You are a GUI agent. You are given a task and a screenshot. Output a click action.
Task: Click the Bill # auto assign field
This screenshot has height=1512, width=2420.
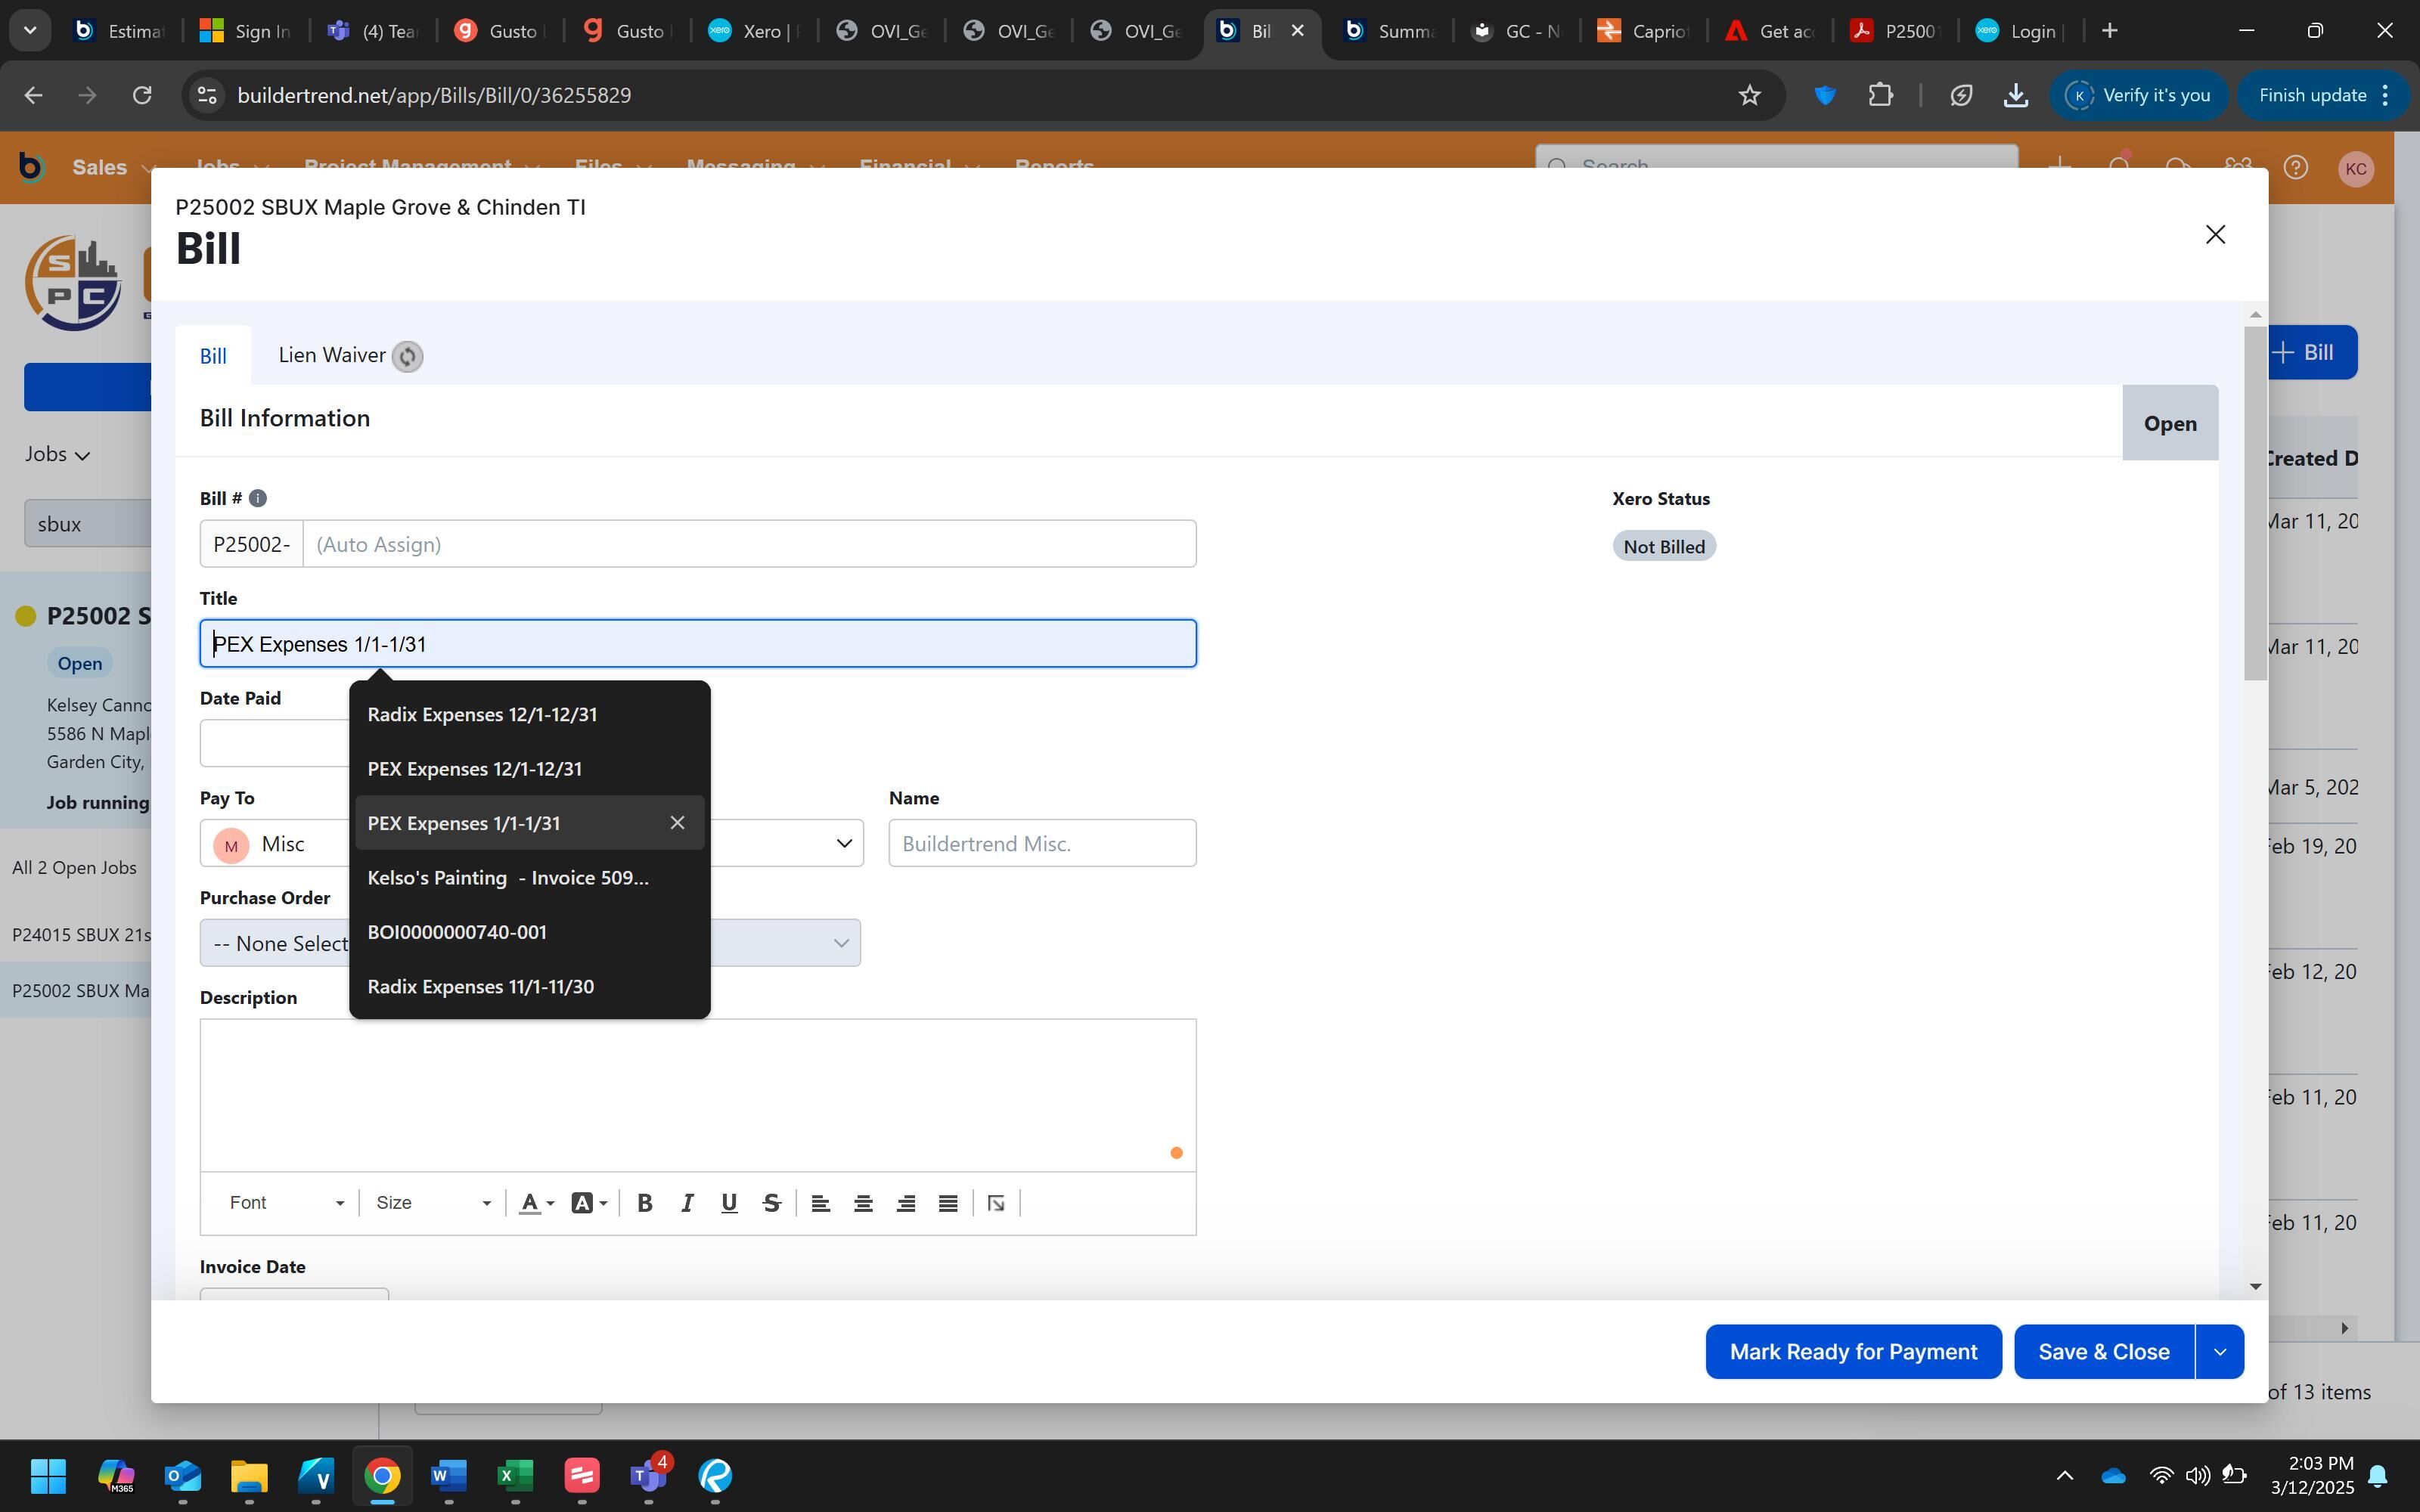click(748, 544)
